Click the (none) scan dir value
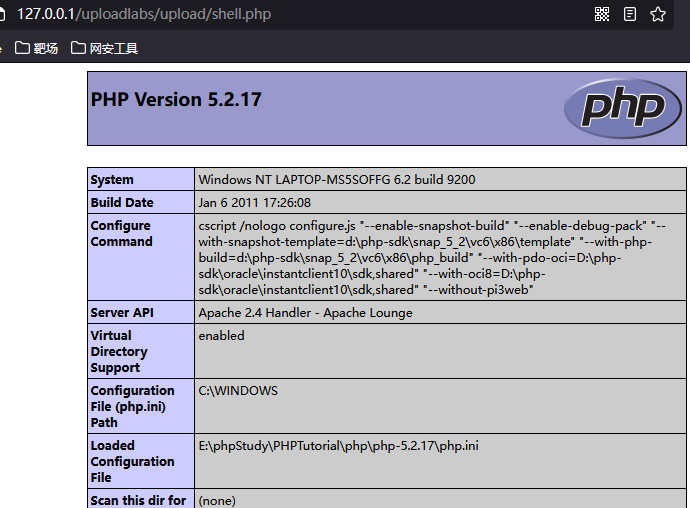This screenshot has width=690, height=508. coord(217,501)
